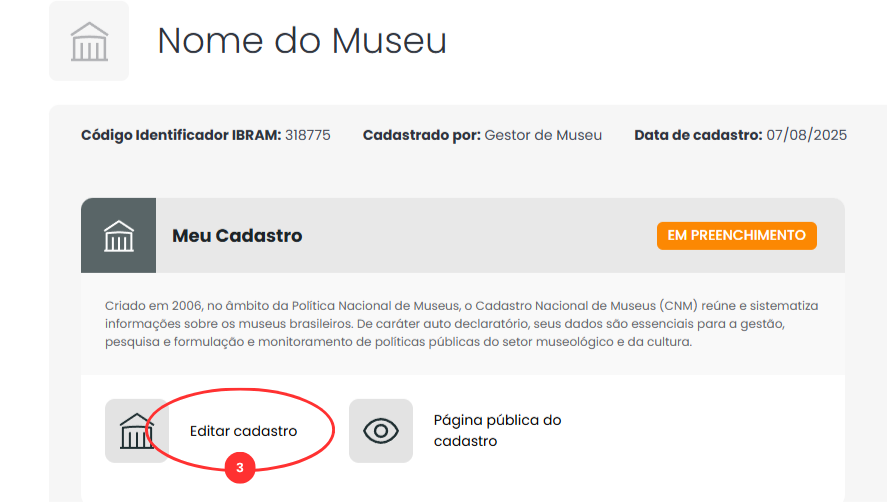Viewport: 887px width, 502px height.
Task: Click the EM PREENCHIMENTO status badge
Action: [x=736, y=236]
